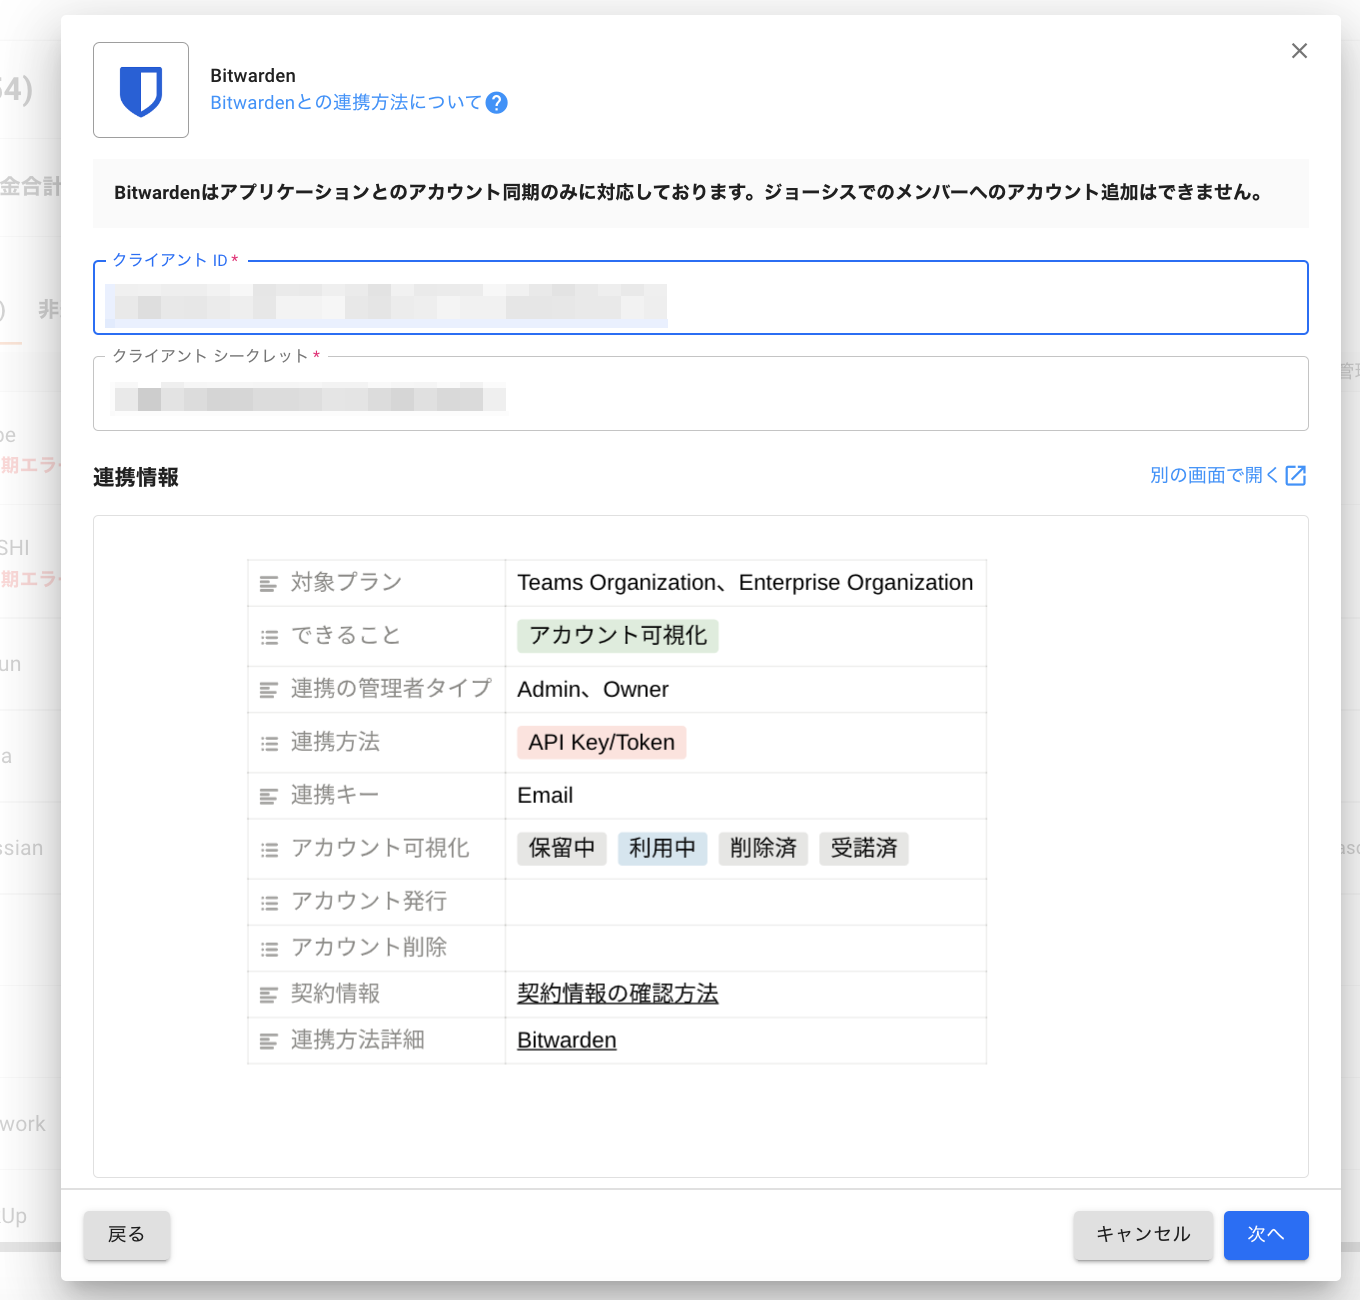Click the Bitwarden shield logo

coord(141,90)
